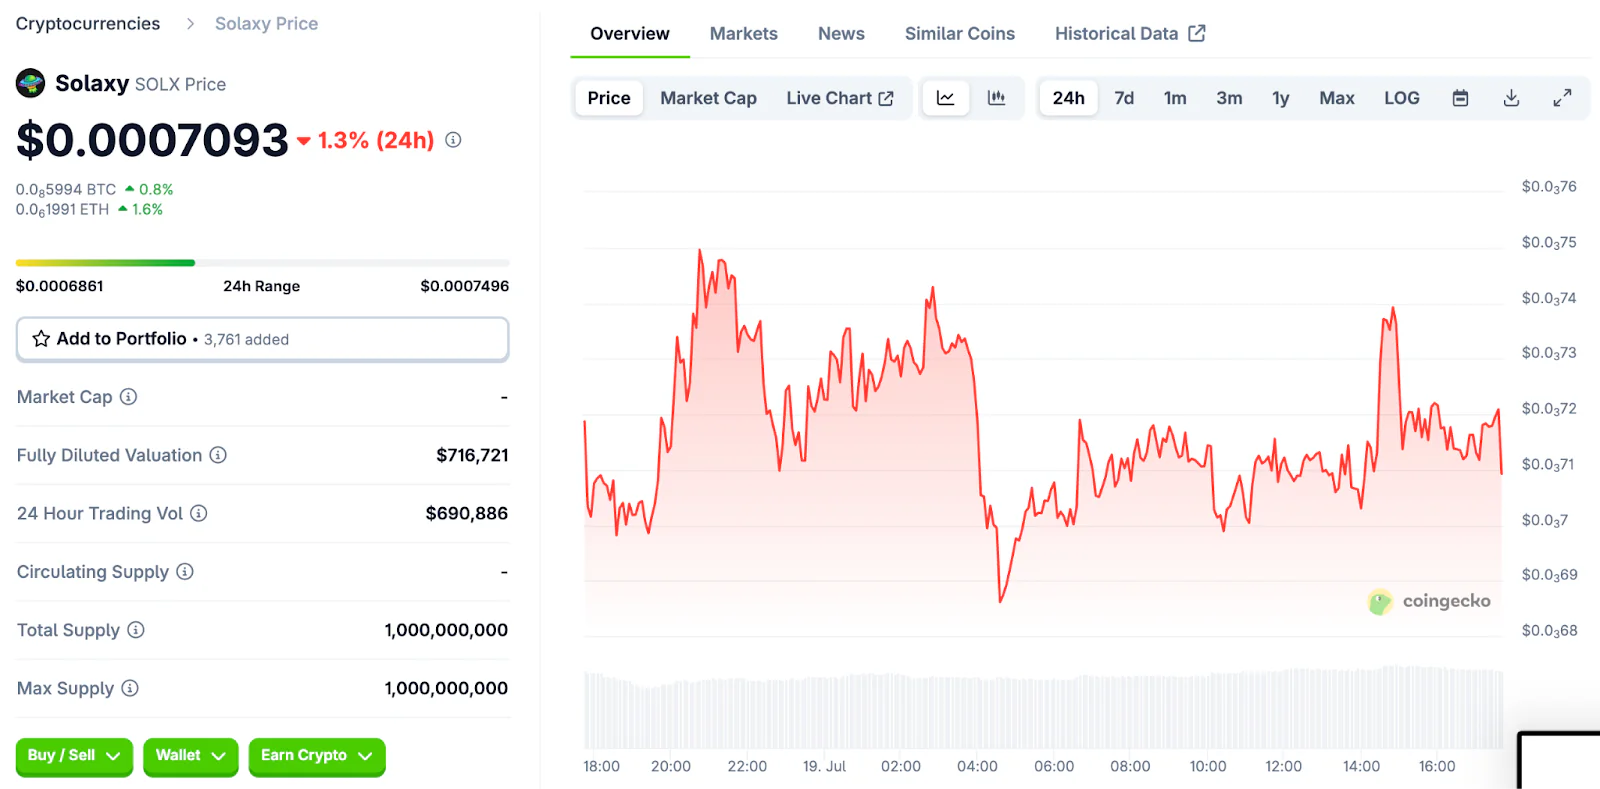Click the 19. Jul axis label
Viewport: 1600px width, 789px height.
(x=824, y=766)
